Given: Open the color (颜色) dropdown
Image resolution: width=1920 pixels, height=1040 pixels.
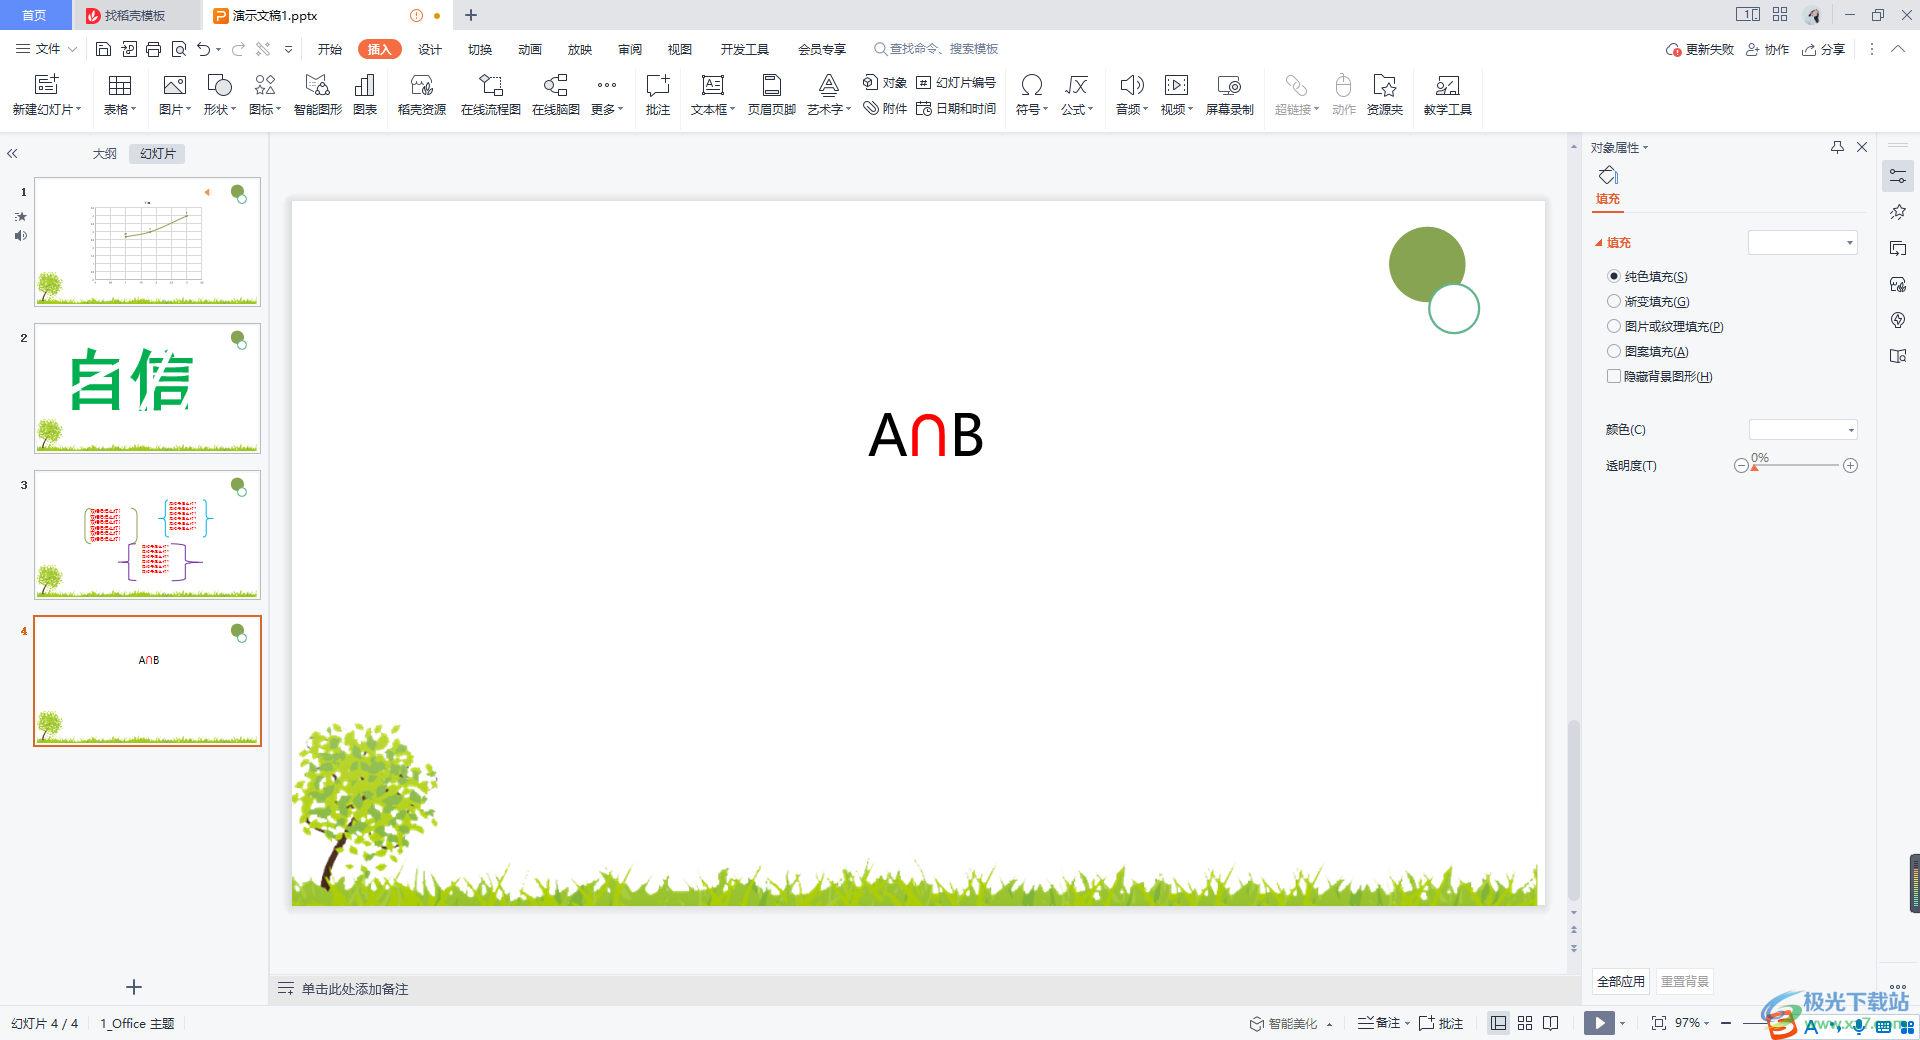Looking at the screenshot, I should (x=1803, y=430).
